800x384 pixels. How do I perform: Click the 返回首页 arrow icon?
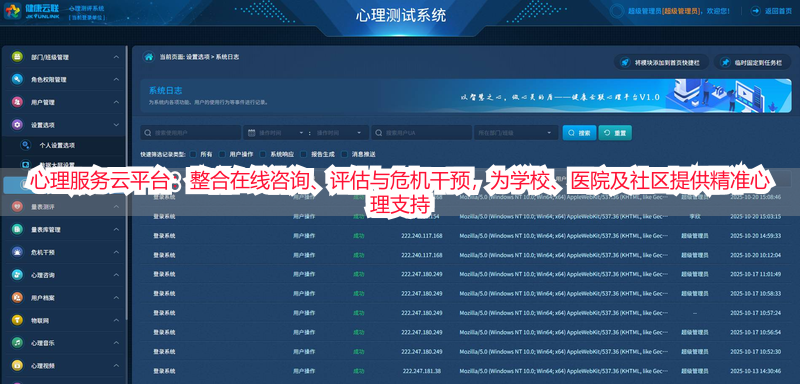pyautogui.click(x=756, y=10)
